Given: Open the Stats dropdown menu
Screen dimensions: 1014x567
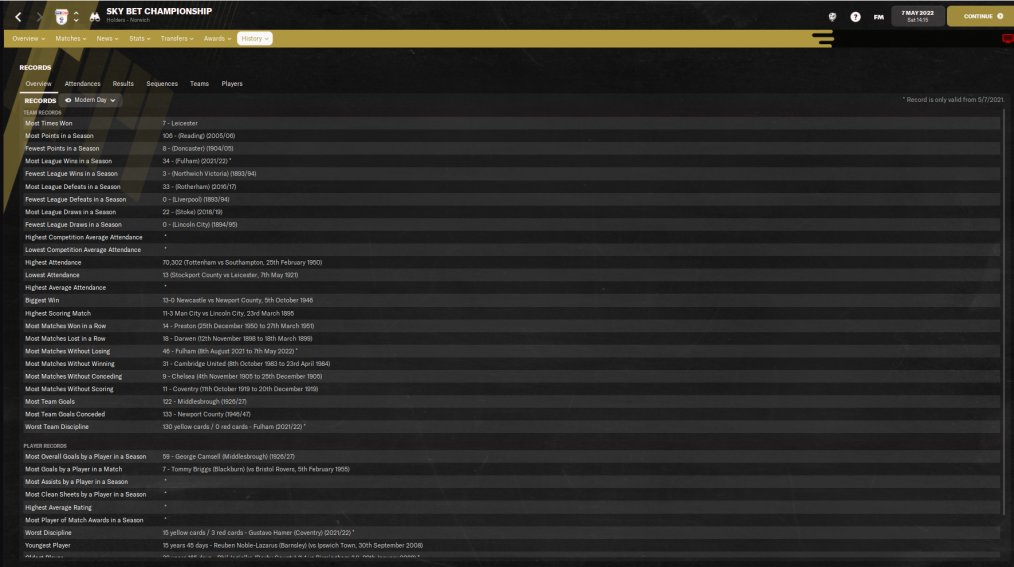Looking at the screenshot, I should [140, 39].
